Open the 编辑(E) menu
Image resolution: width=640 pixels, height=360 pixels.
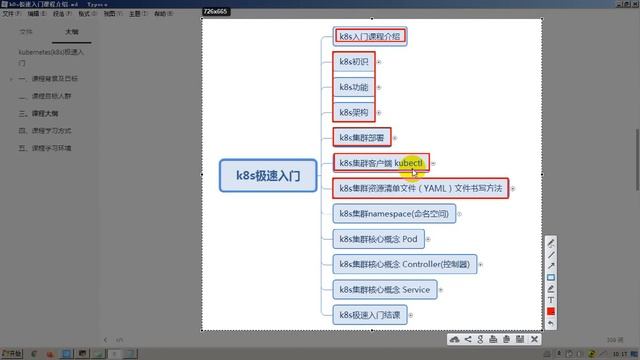point(36,14)
